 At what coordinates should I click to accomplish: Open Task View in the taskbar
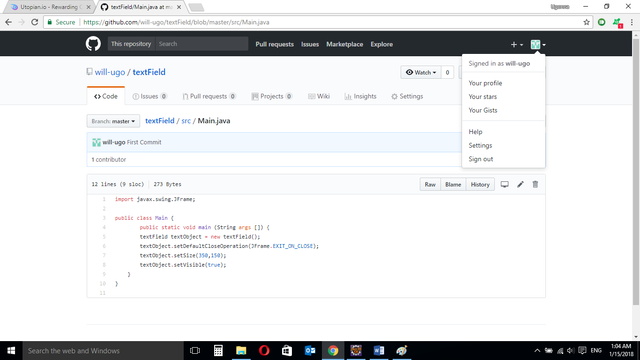[195, 351]
